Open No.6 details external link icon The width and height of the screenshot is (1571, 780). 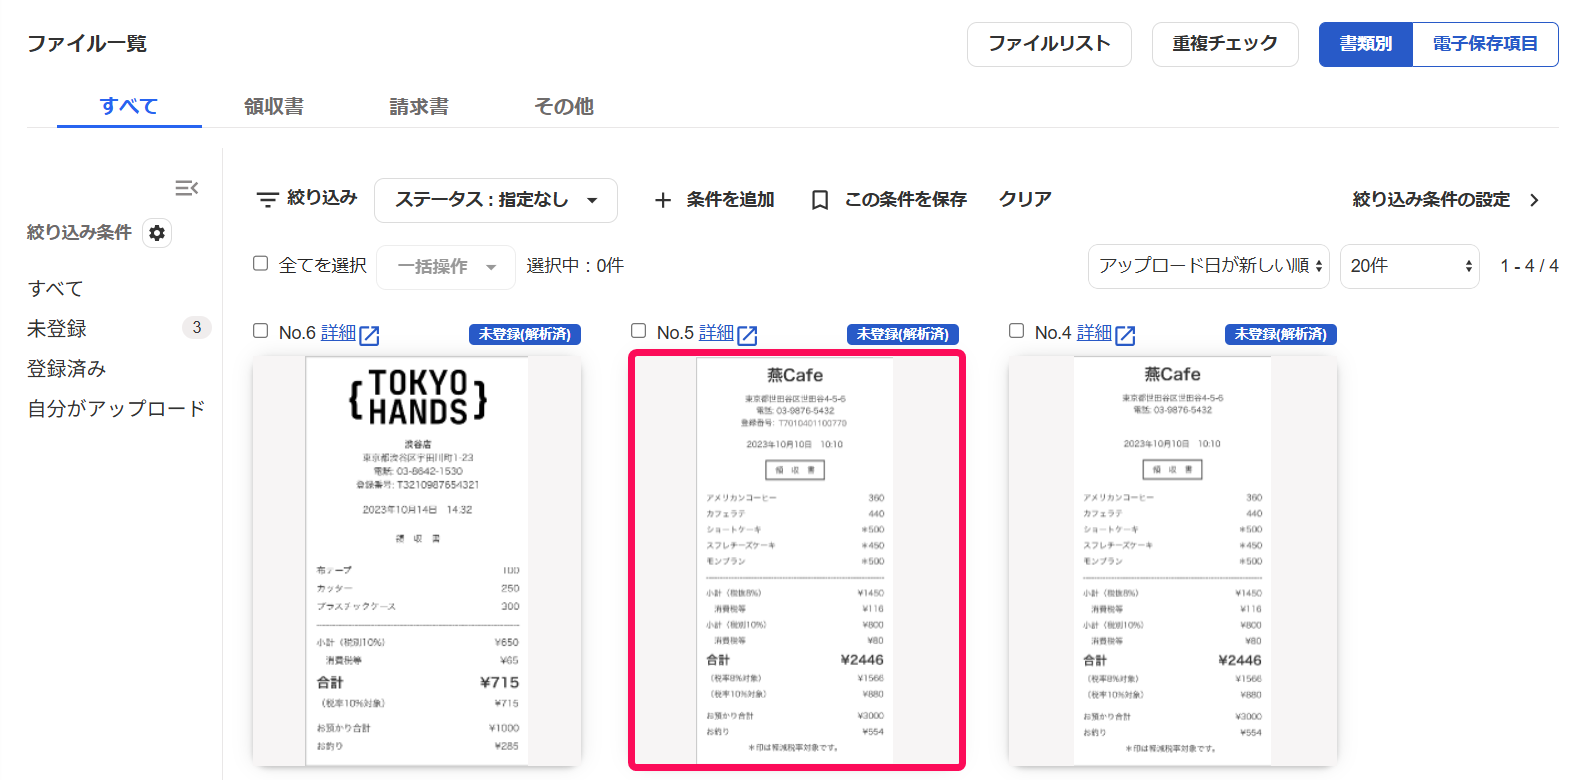point(369,335)
